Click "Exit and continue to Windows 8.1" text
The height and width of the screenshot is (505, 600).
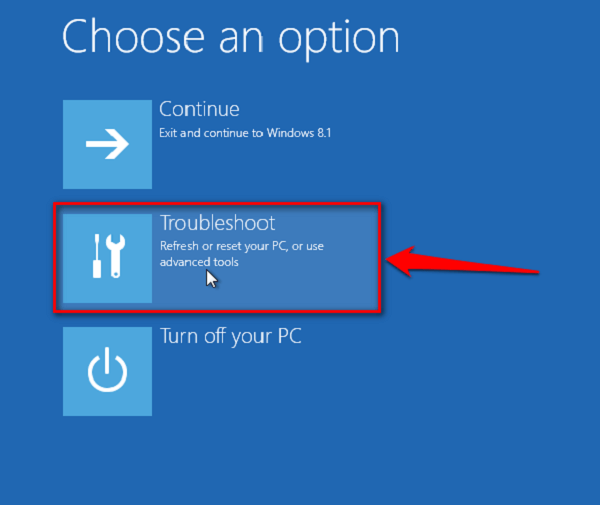point(245,133)
